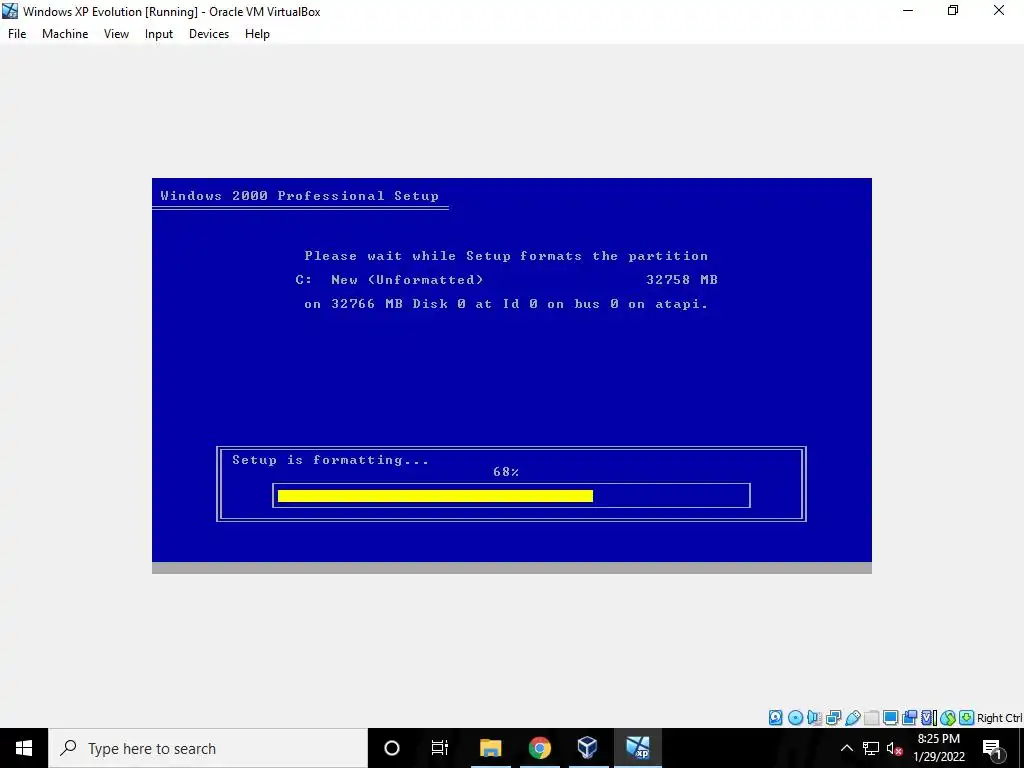Image resolution: width=1024 pixels, height=768 pixels.
Task: Open the Devices menu
Action: 209,34
